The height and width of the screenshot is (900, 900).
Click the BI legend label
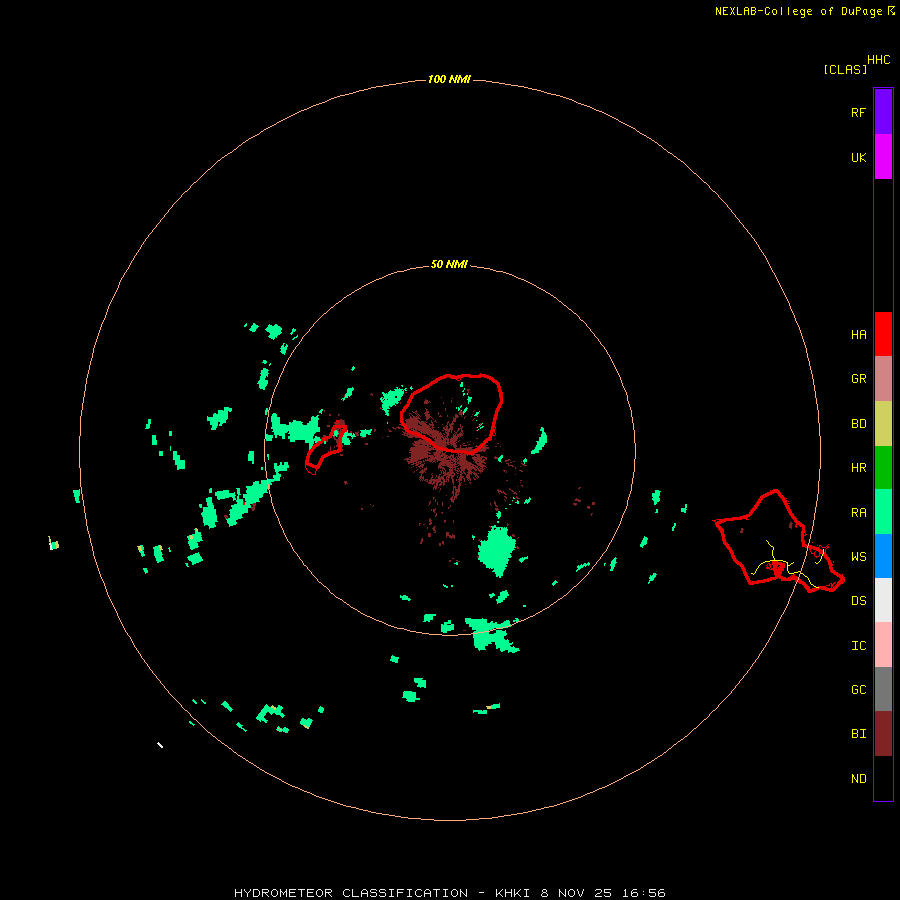pos(858,734)
